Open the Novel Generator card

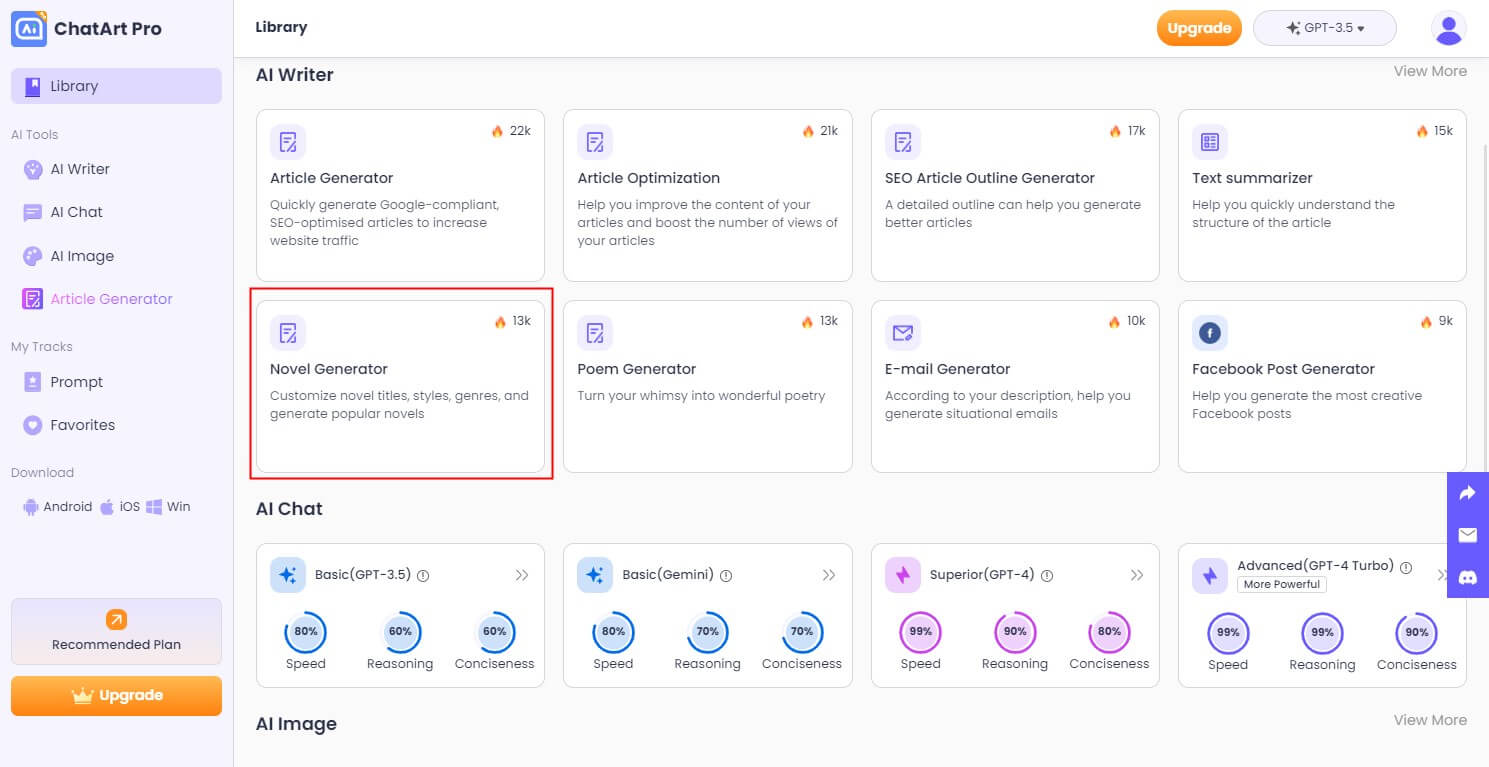(x=400, y=386)
